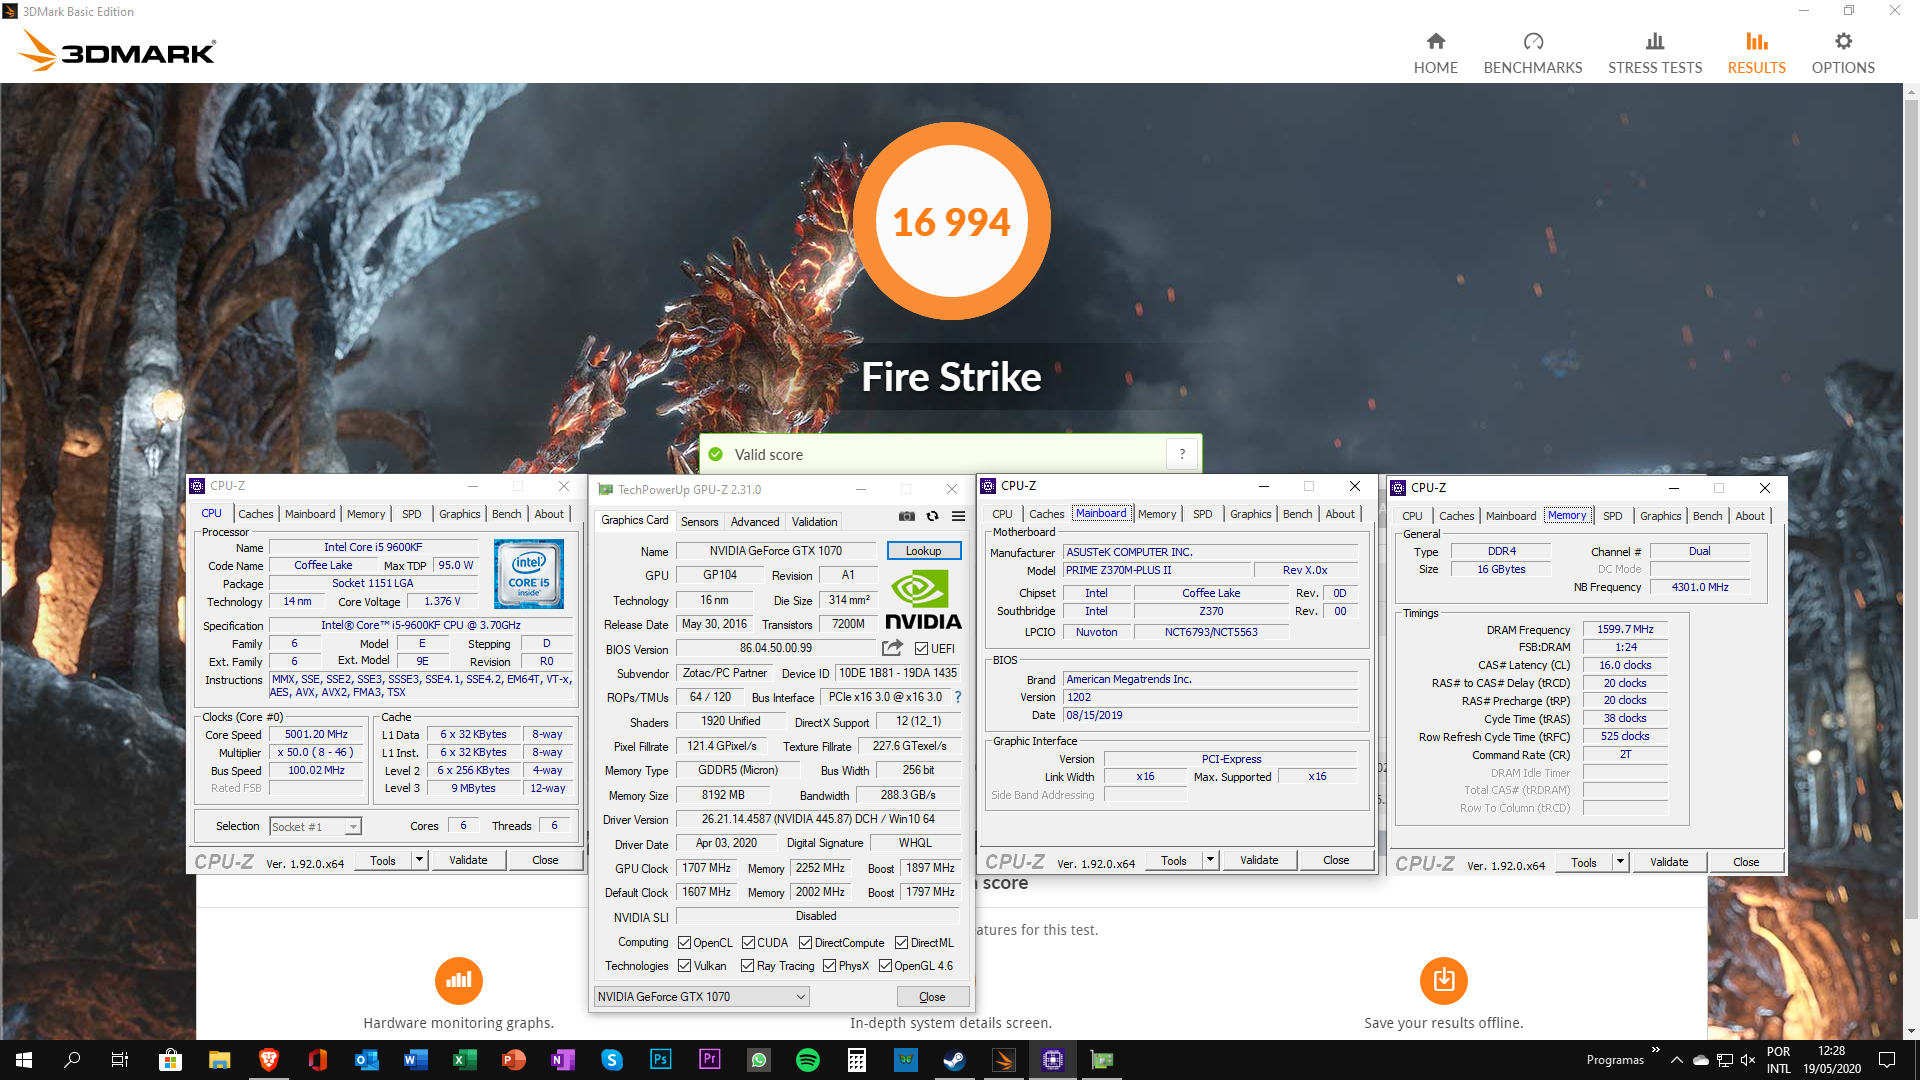1920x1080 pixels.
Task: Open the STRESS TESTS section
Action: pyautogui.click(x=1655, y=53)
